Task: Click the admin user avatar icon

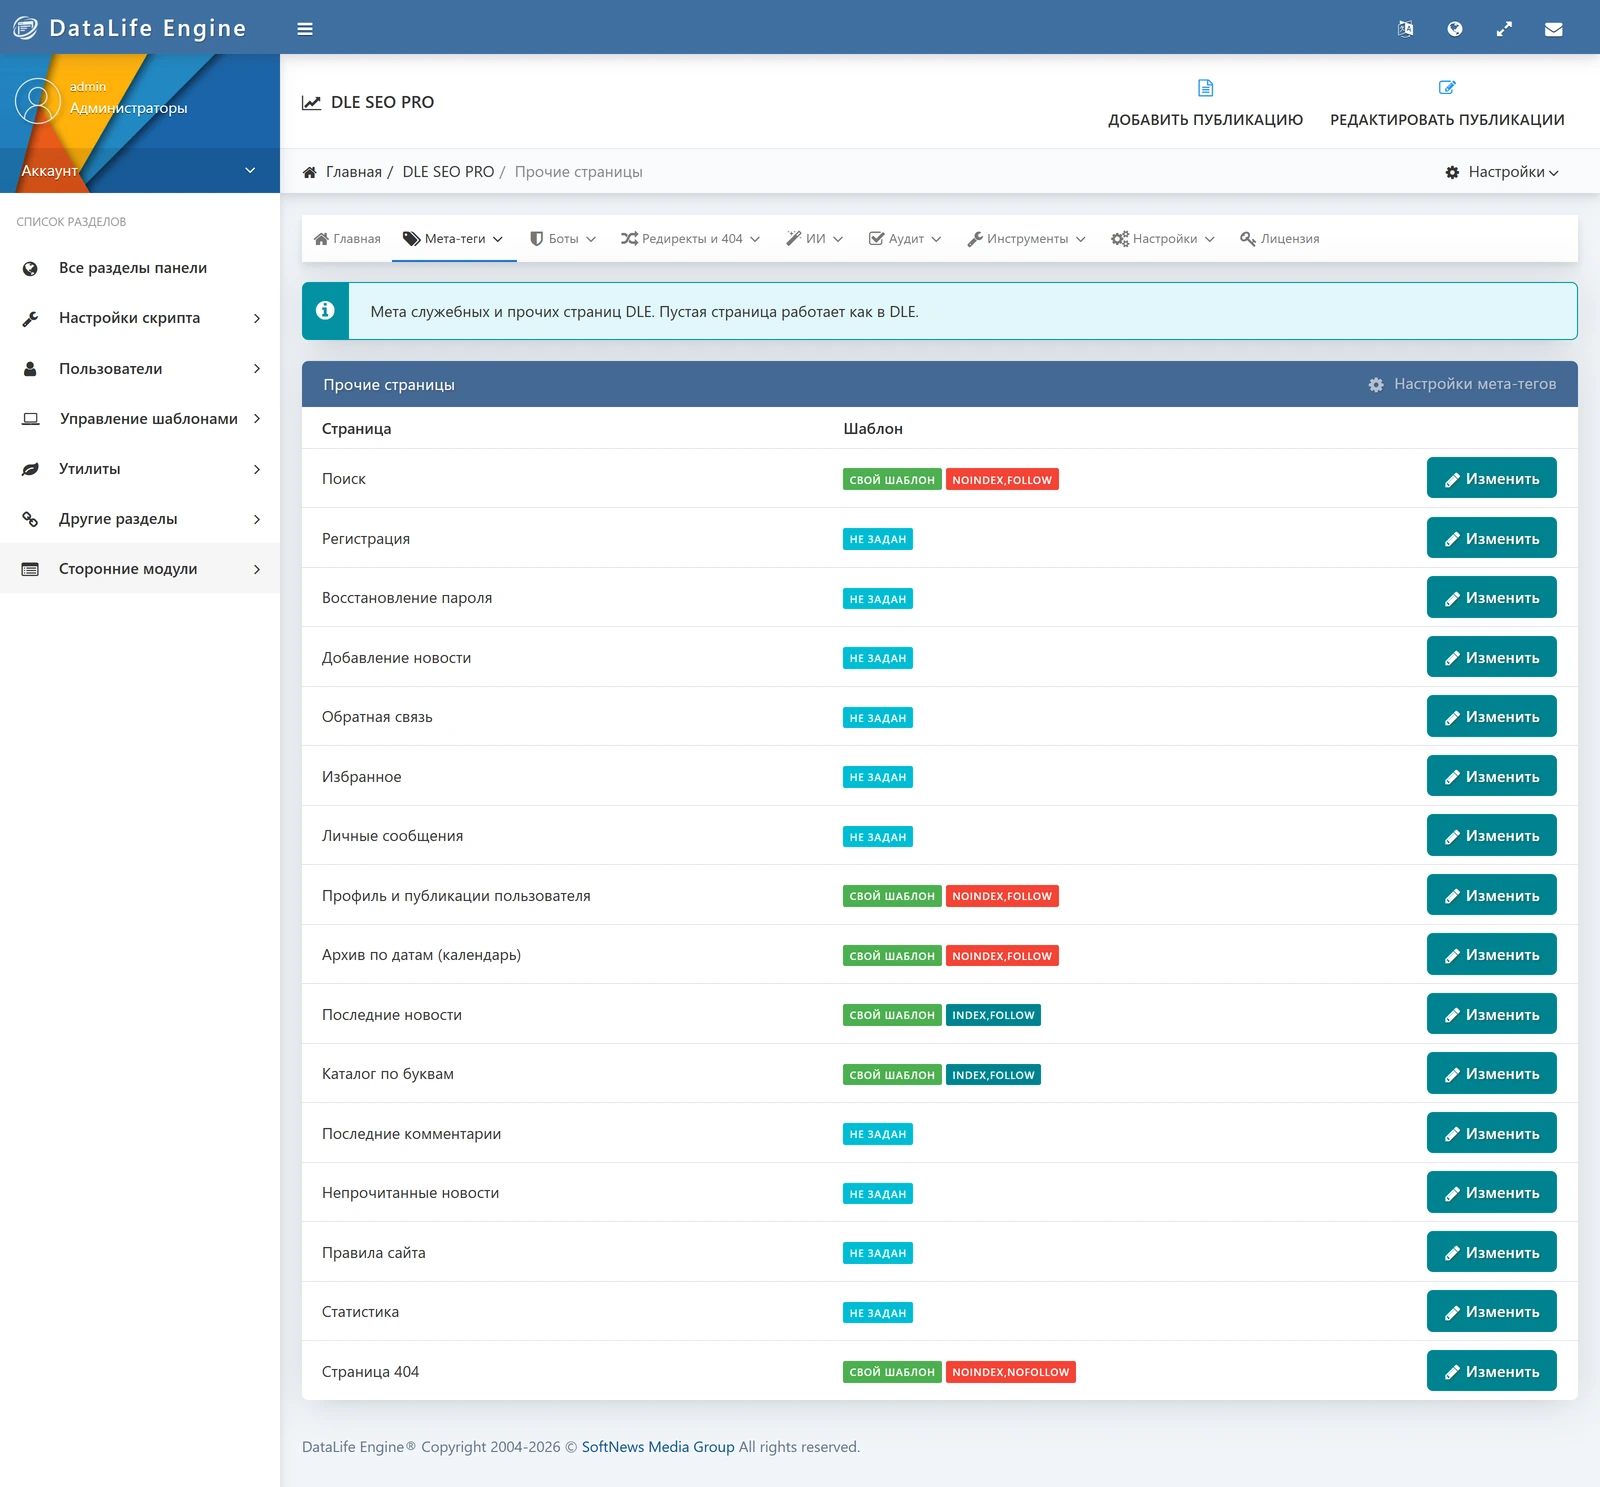Action: tap(38, 101)
